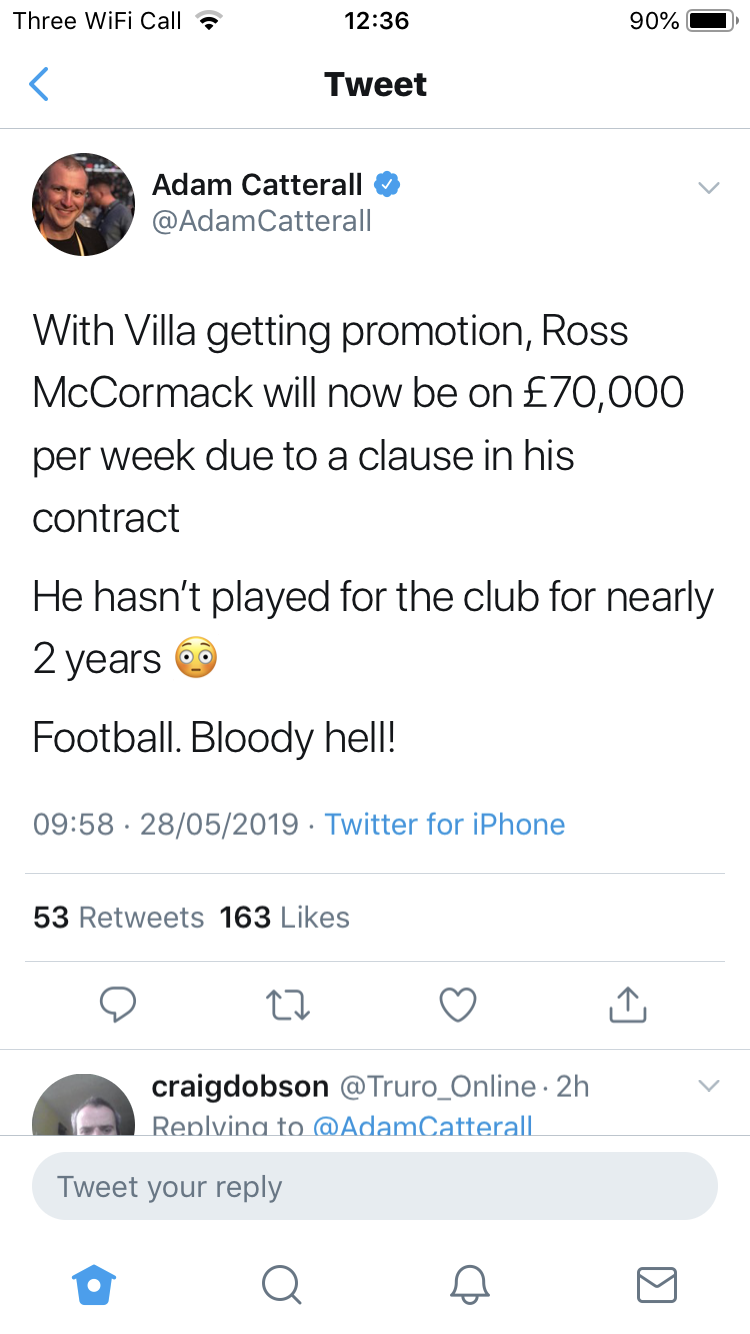Screen dimensions: 750x1334
Task: Tap the share upload icon
Action: [628, 1004]
